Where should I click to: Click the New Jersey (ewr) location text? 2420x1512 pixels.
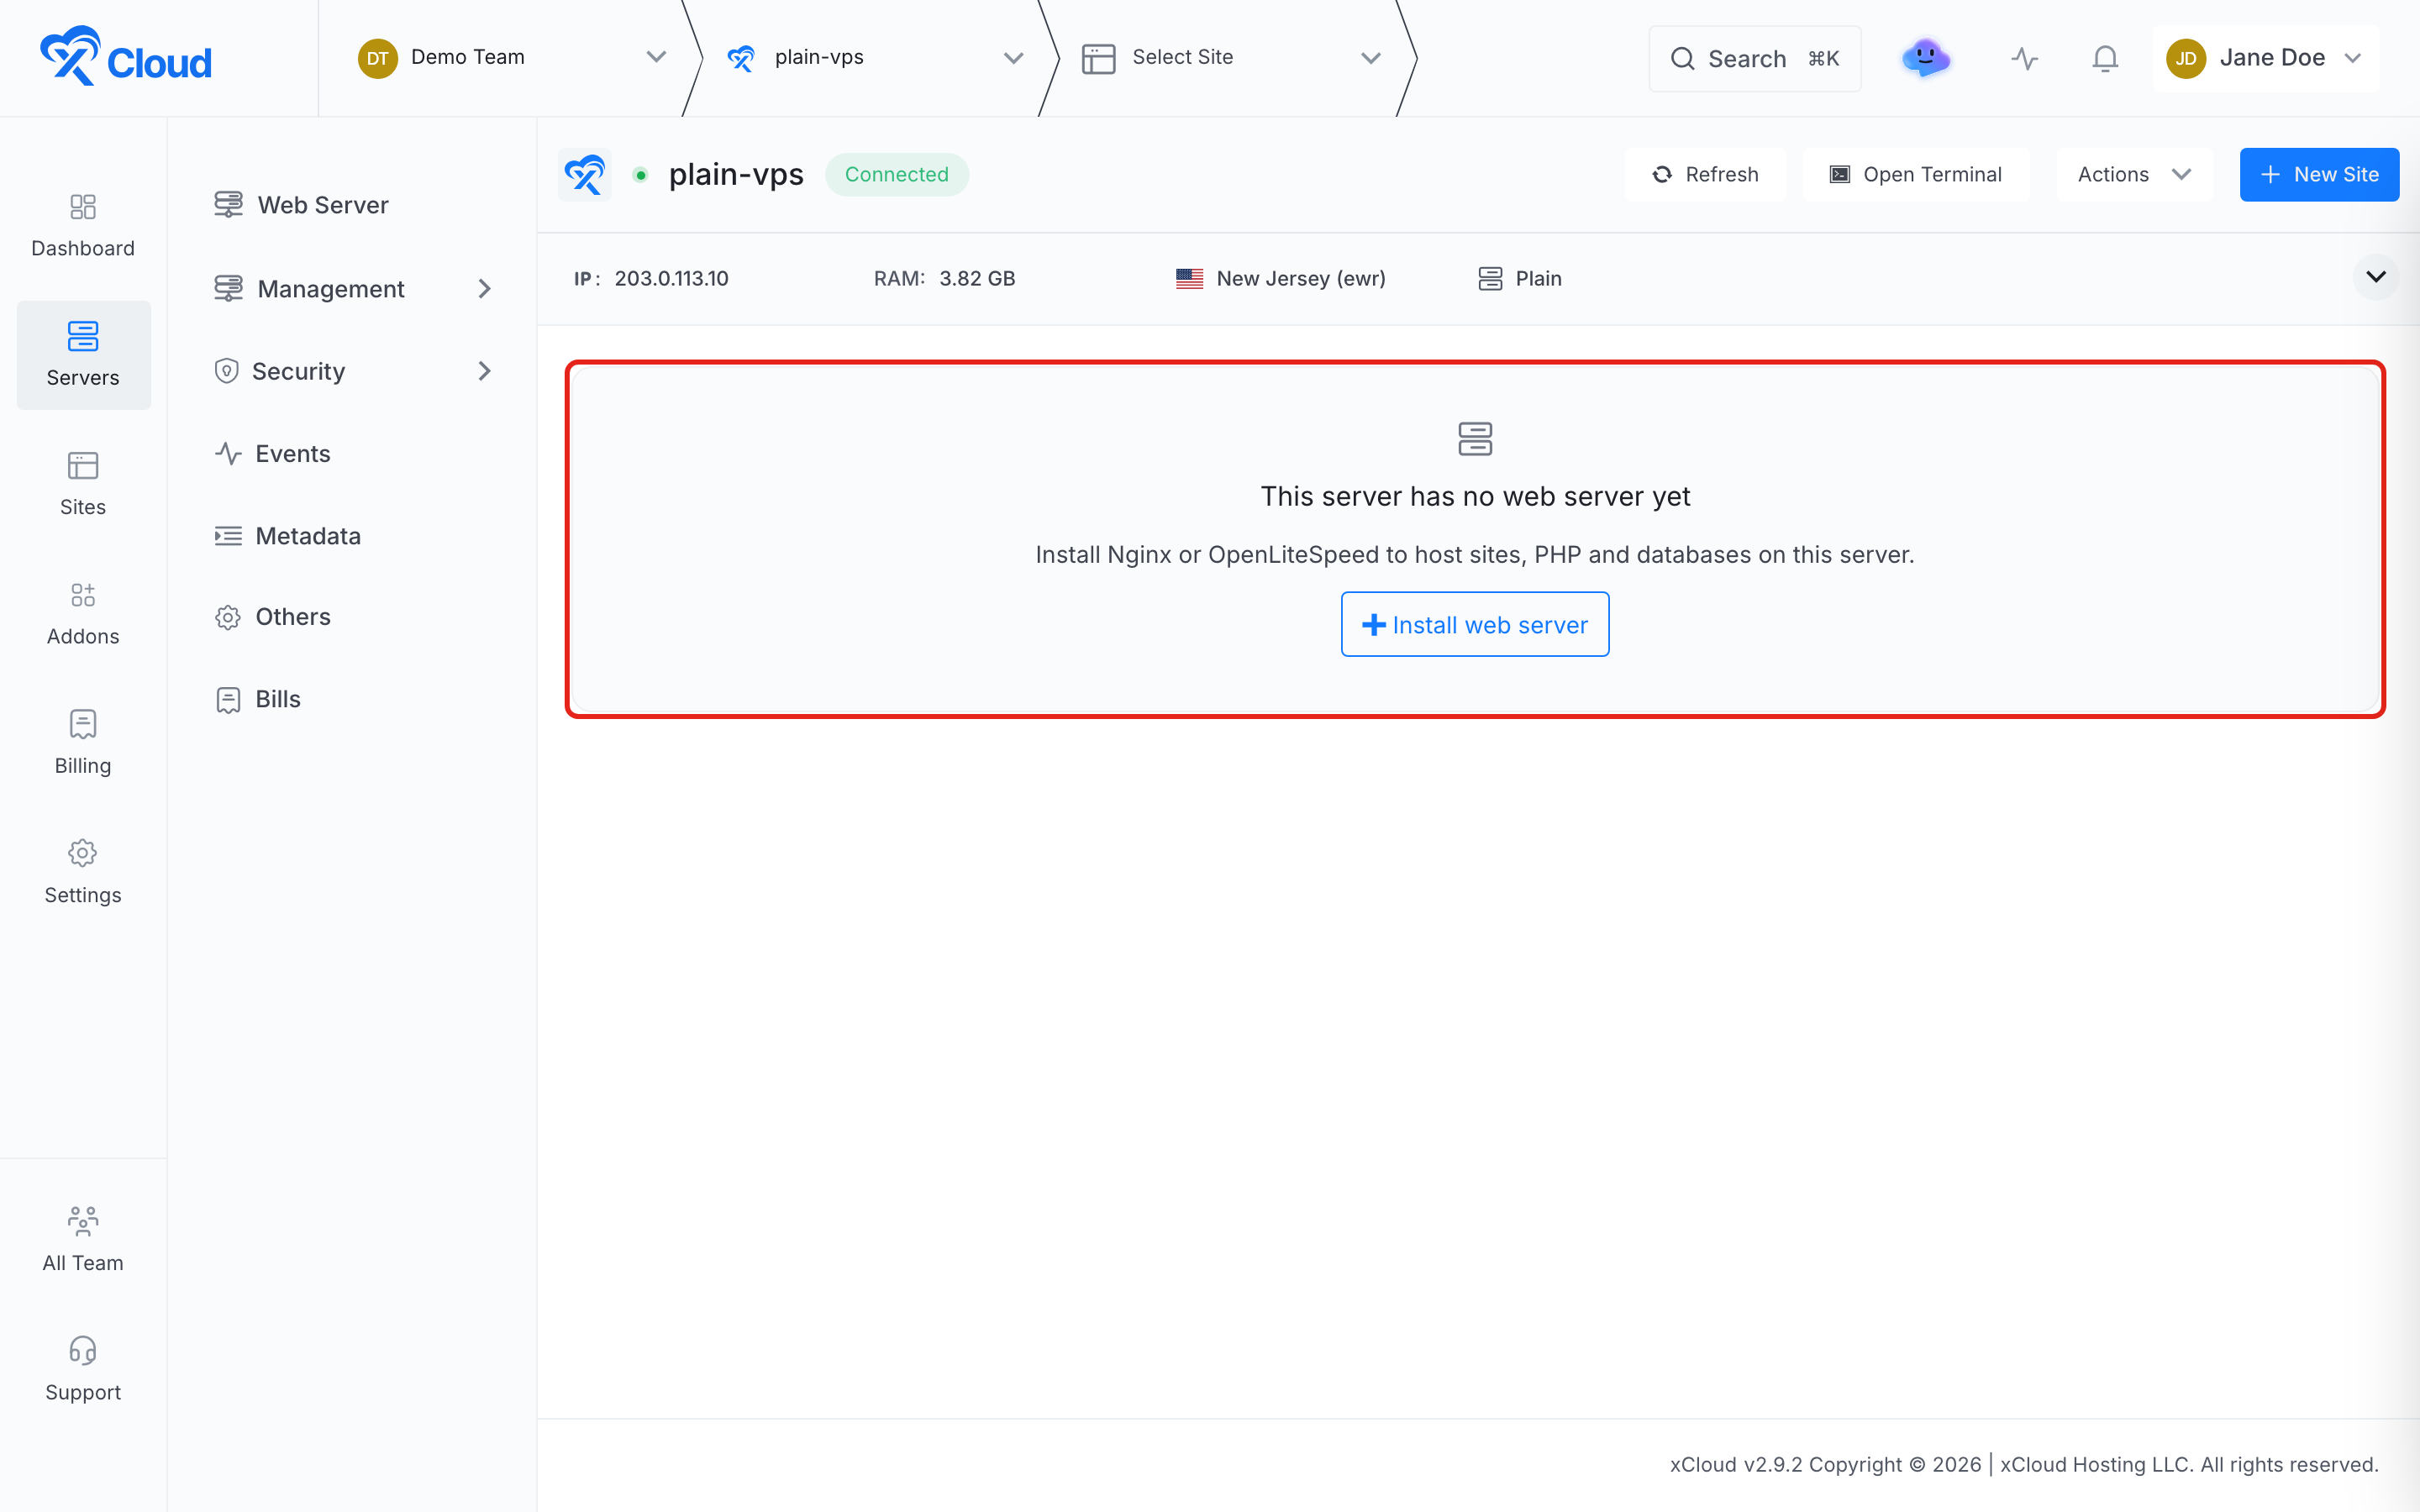1301,279
